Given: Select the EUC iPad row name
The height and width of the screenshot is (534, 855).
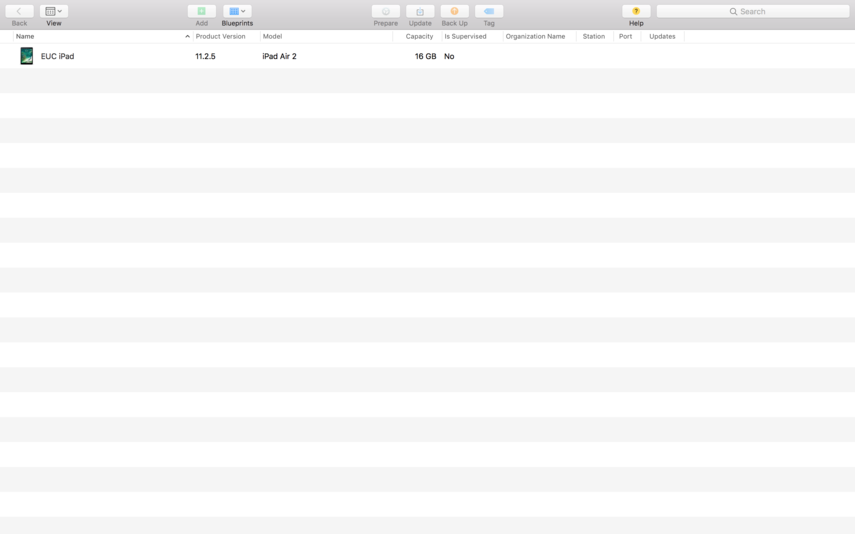Looking at the screenshot, I should pyautogui.click(x=58, y=56).
